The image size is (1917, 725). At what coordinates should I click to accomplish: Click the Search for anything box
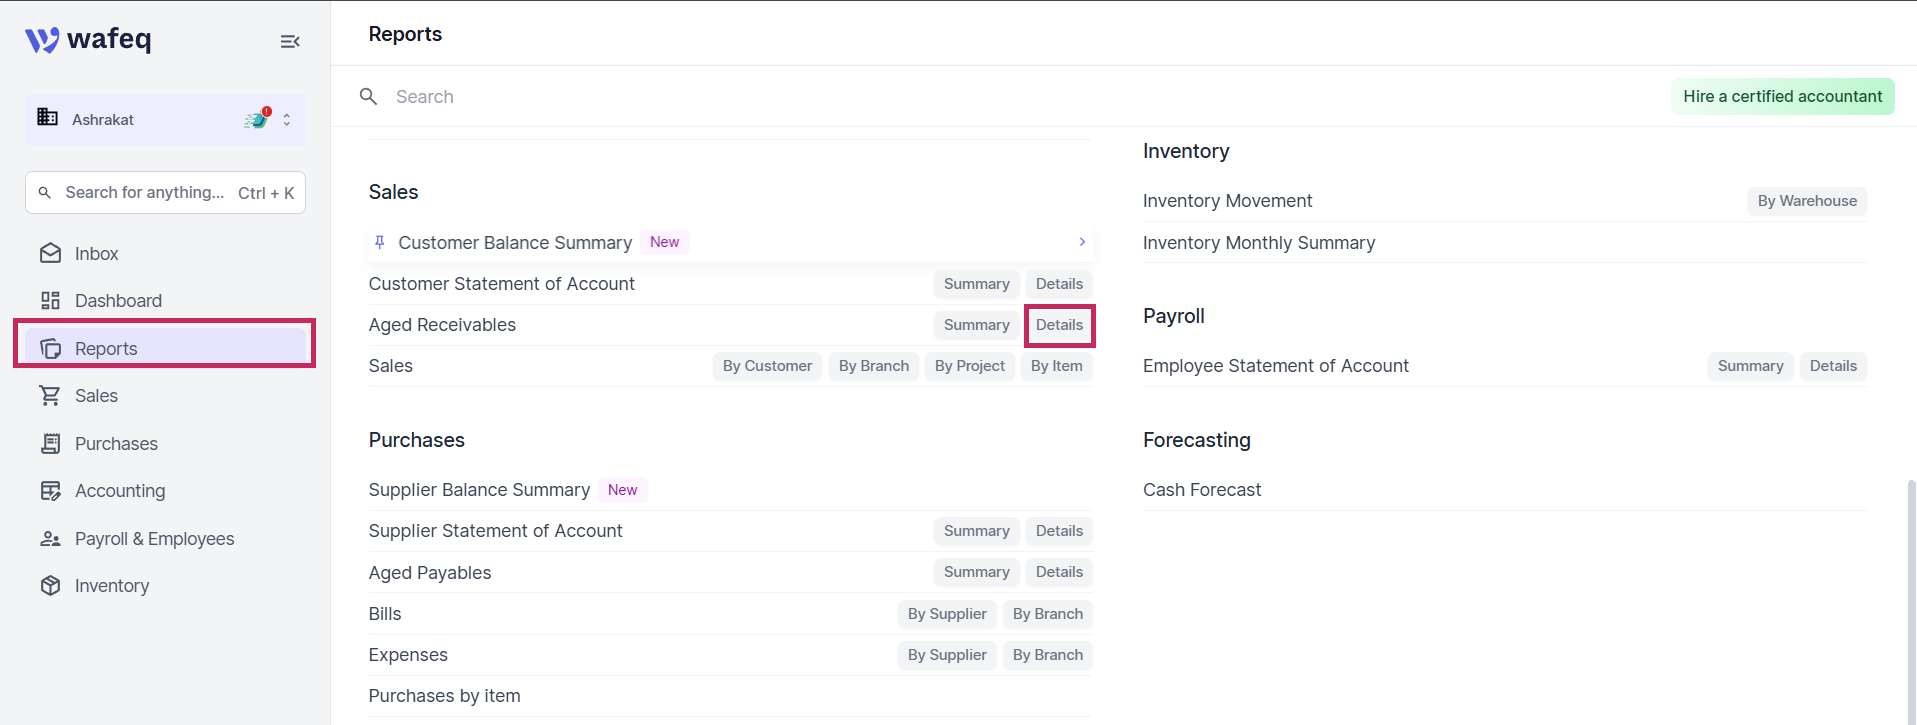tap(165, 192)
